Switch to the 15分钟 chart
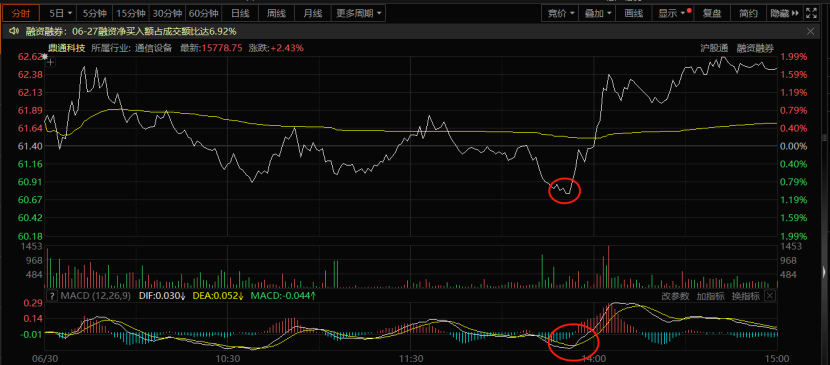Screen dimensions: 830x365 click(130, 13)
